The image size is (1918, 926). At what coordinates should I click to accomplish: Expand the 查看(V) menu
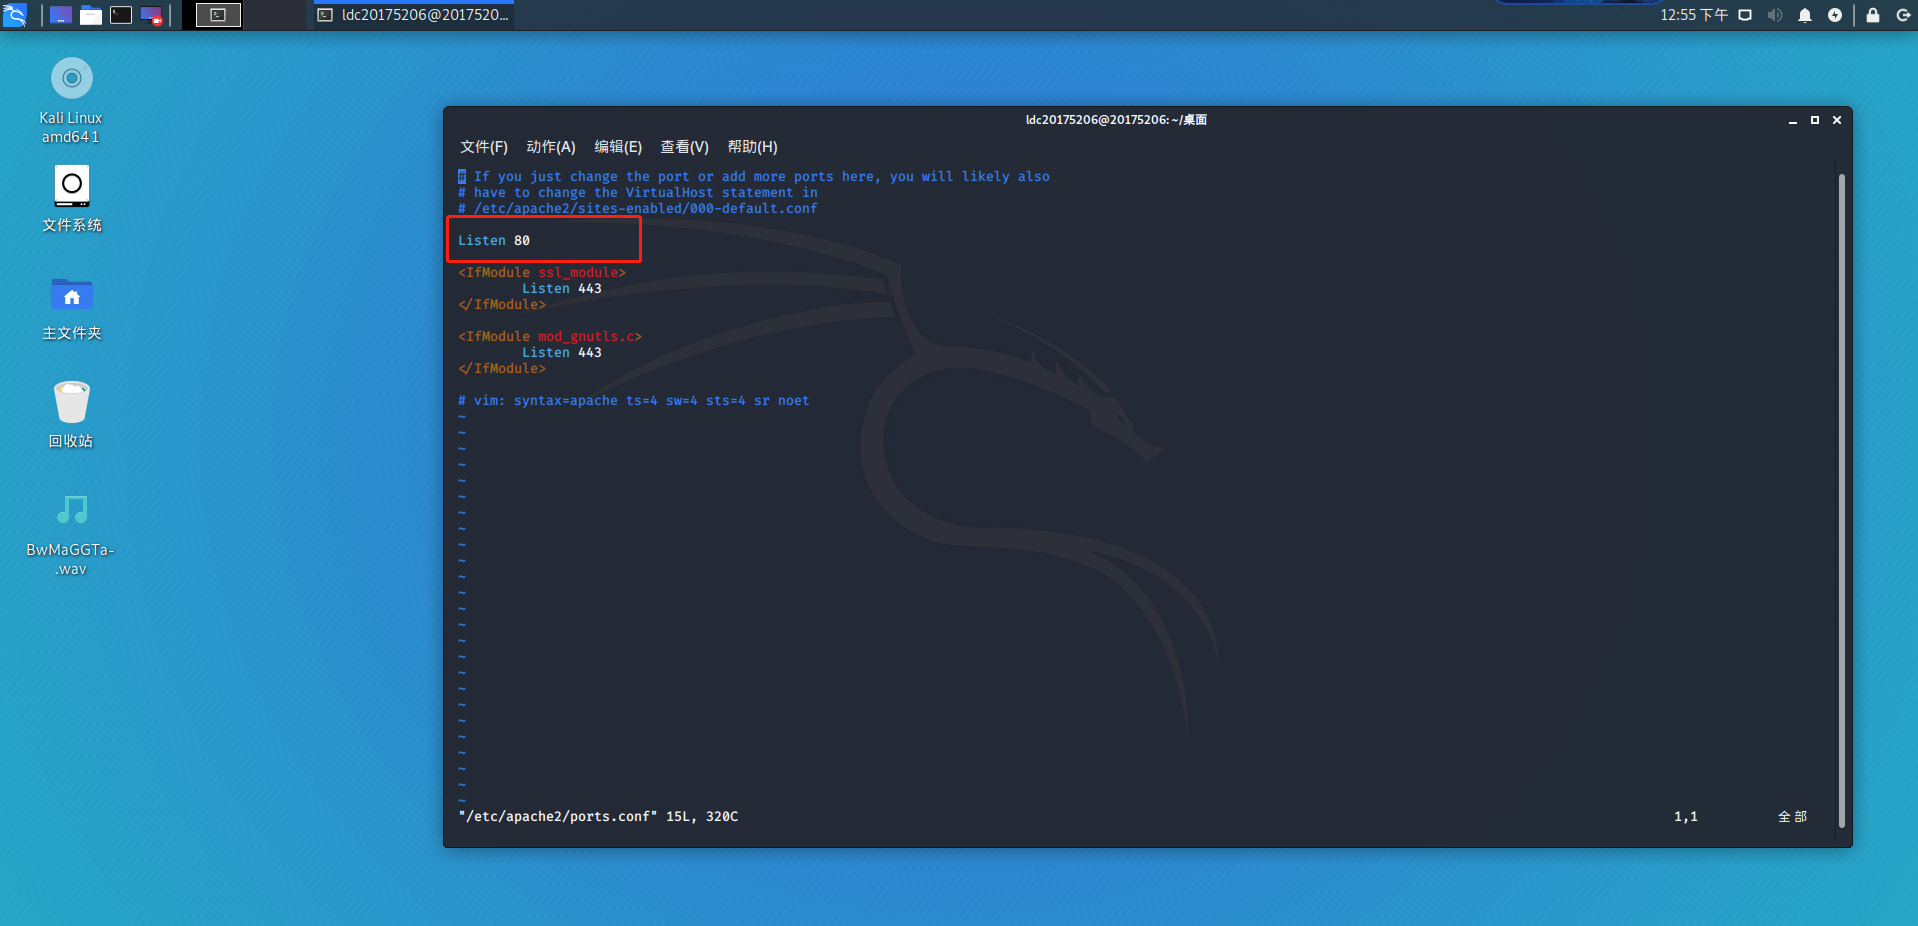684,147
